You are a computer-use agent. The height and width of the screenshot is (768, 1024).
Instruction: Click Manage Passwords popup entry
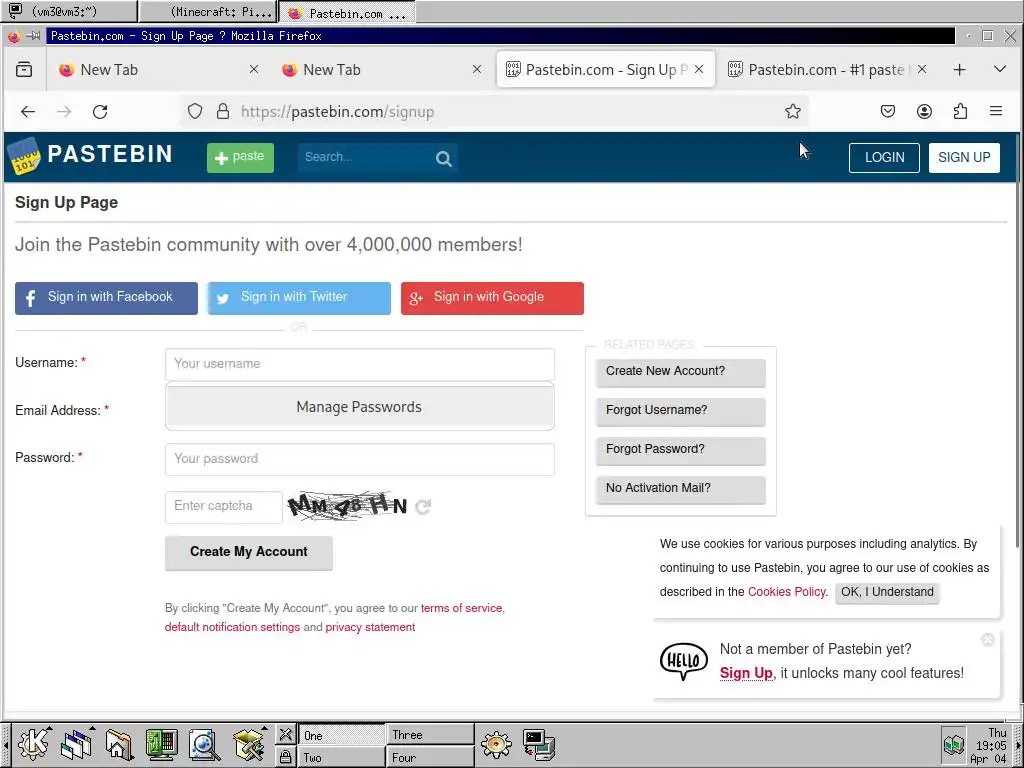coord(360,407)
